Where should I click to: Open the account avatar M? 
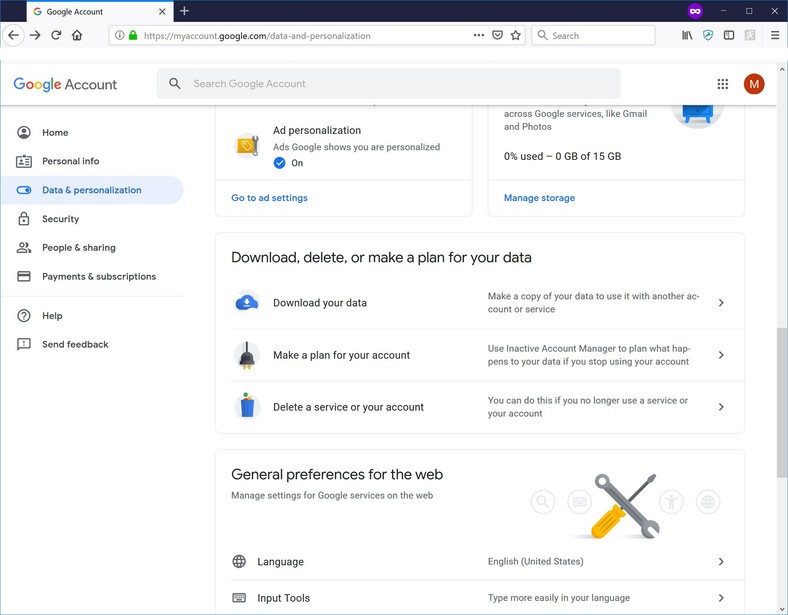[754, 84]
